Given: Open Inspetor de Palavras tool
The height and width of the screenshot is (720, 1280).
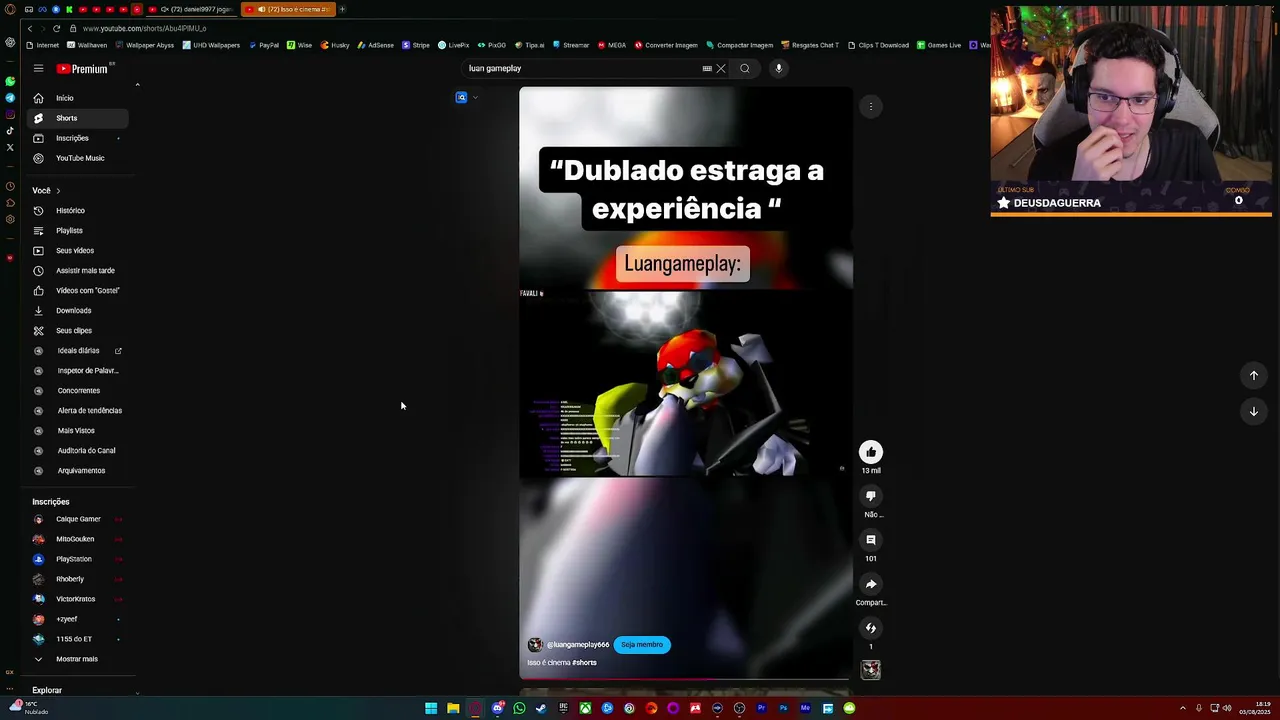Looking at the screenshot, I should tap(78, 371).
